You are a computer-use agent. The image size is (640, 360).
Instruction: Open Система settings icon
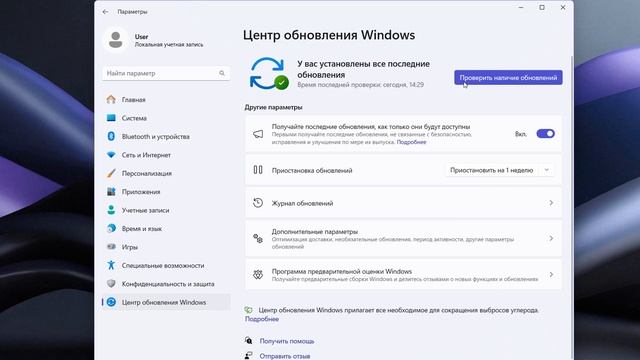[111, 118]
